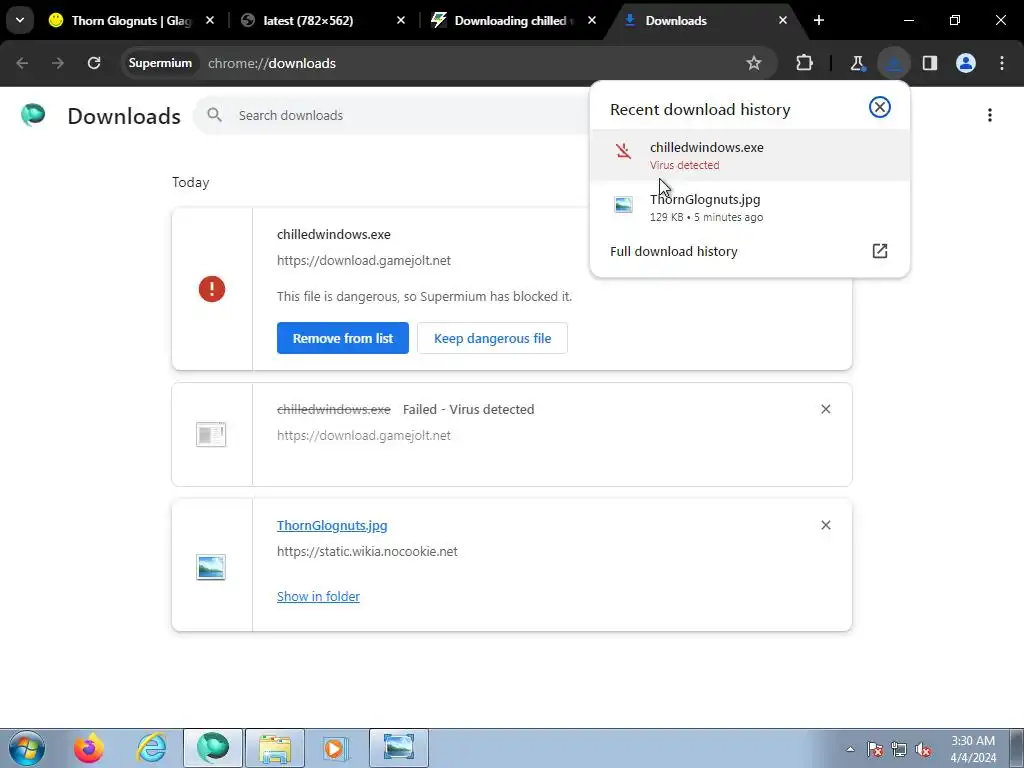Toggle the toolbar downloads button
Viewport: 1024px width, 768px height.
point(893,63)
